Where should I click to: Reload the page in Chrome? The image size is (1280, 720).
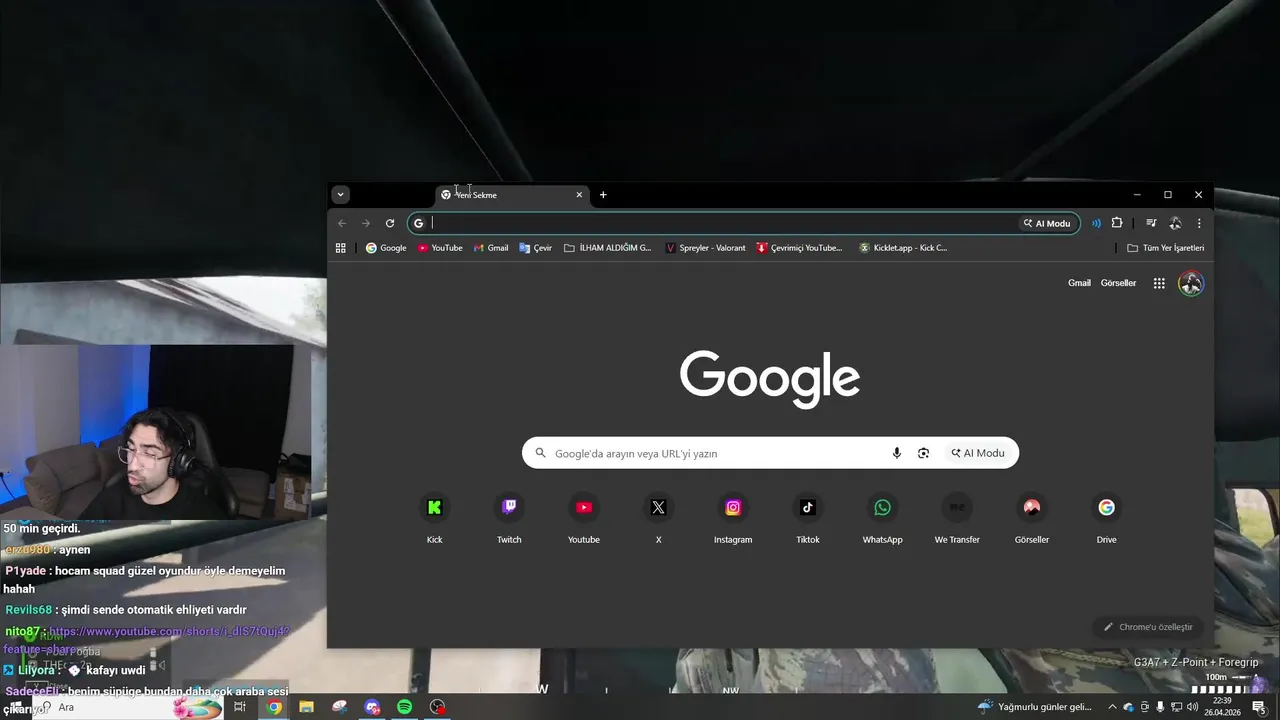click(390, 223)
